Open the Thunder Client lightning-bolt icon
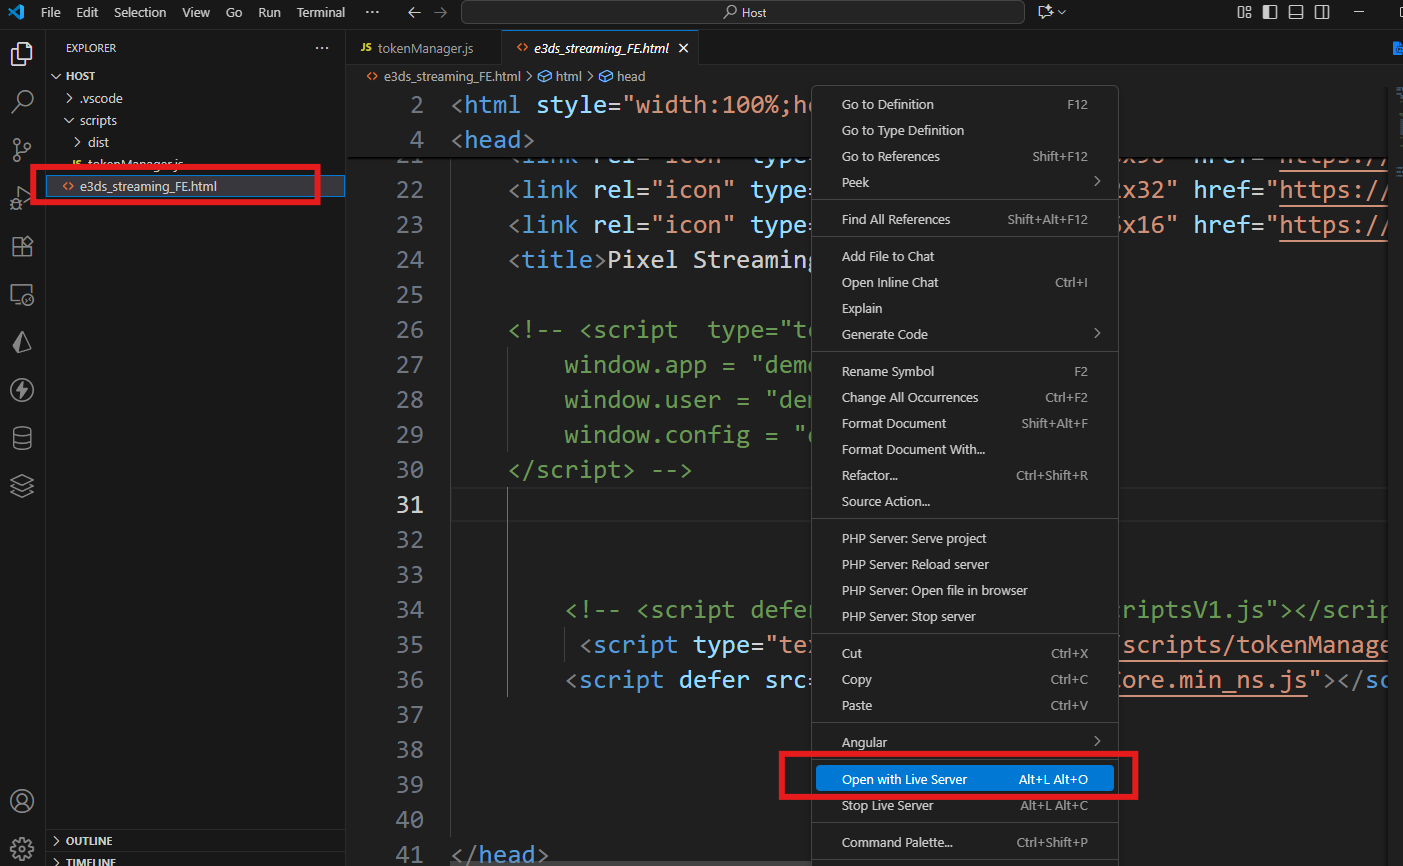The height and width of the screenshot is (866, 1403). tap(22, 390)
